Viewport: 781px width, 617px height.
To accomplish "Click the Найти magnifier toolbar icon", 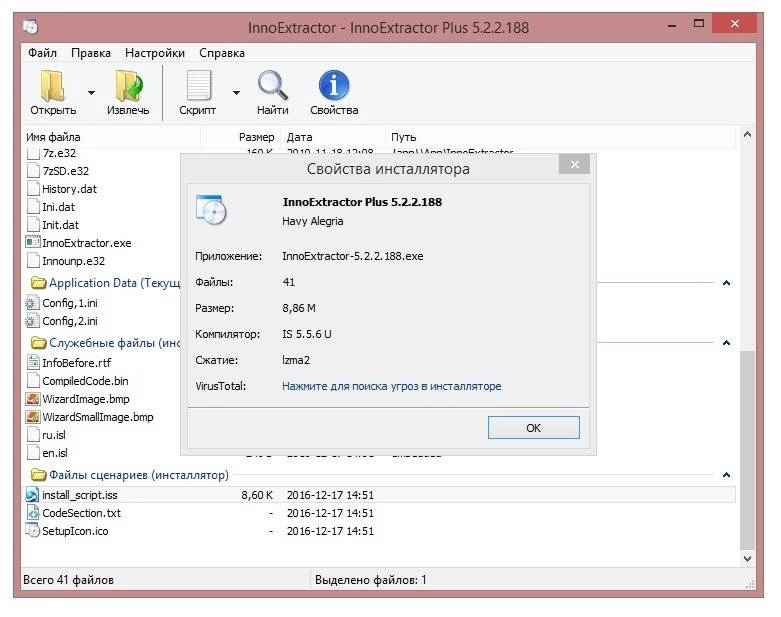I will (x=272, y=85).
